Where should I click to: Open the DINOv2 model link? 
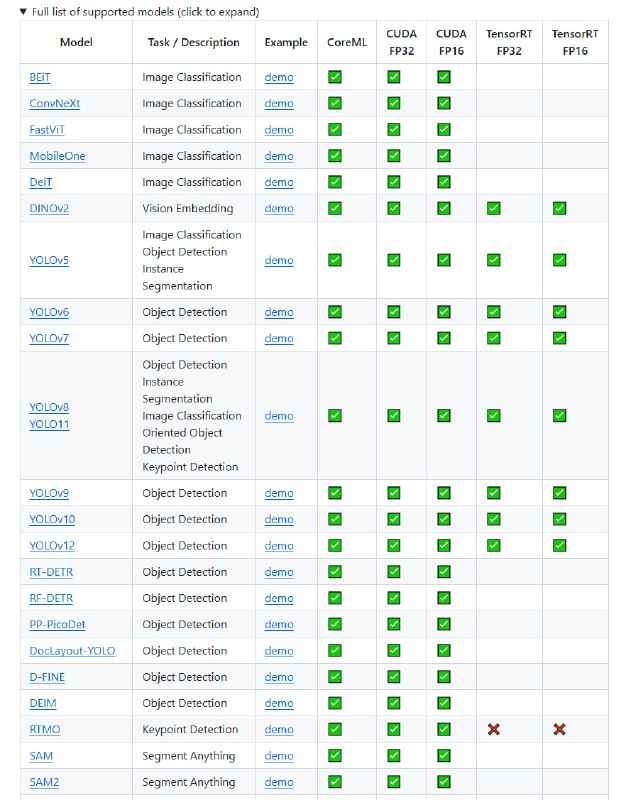pos(49,208)
